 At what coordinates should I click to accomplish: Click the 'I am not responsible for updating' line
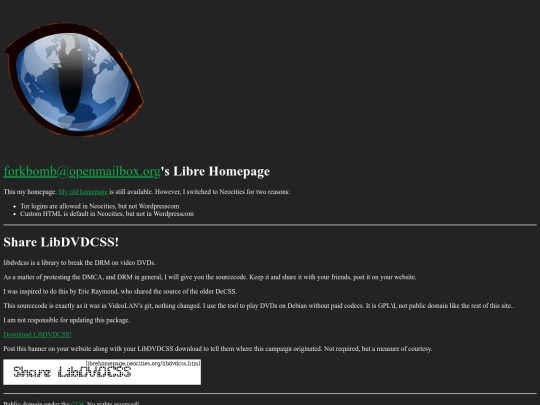coord(67,320)
